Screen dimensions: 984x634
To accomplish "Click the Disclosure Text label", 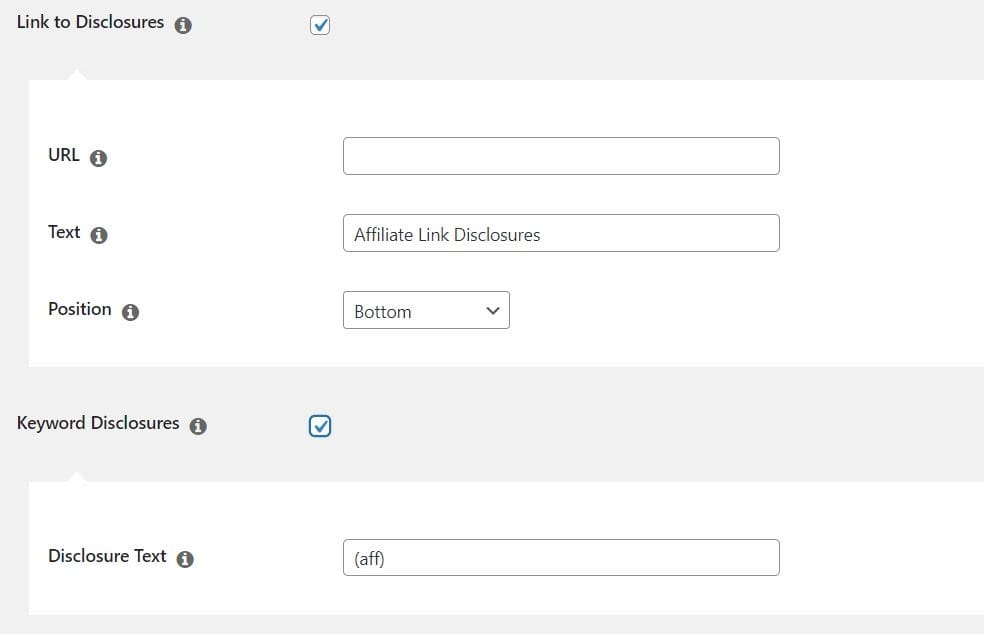I will click(x=107, y=556).
